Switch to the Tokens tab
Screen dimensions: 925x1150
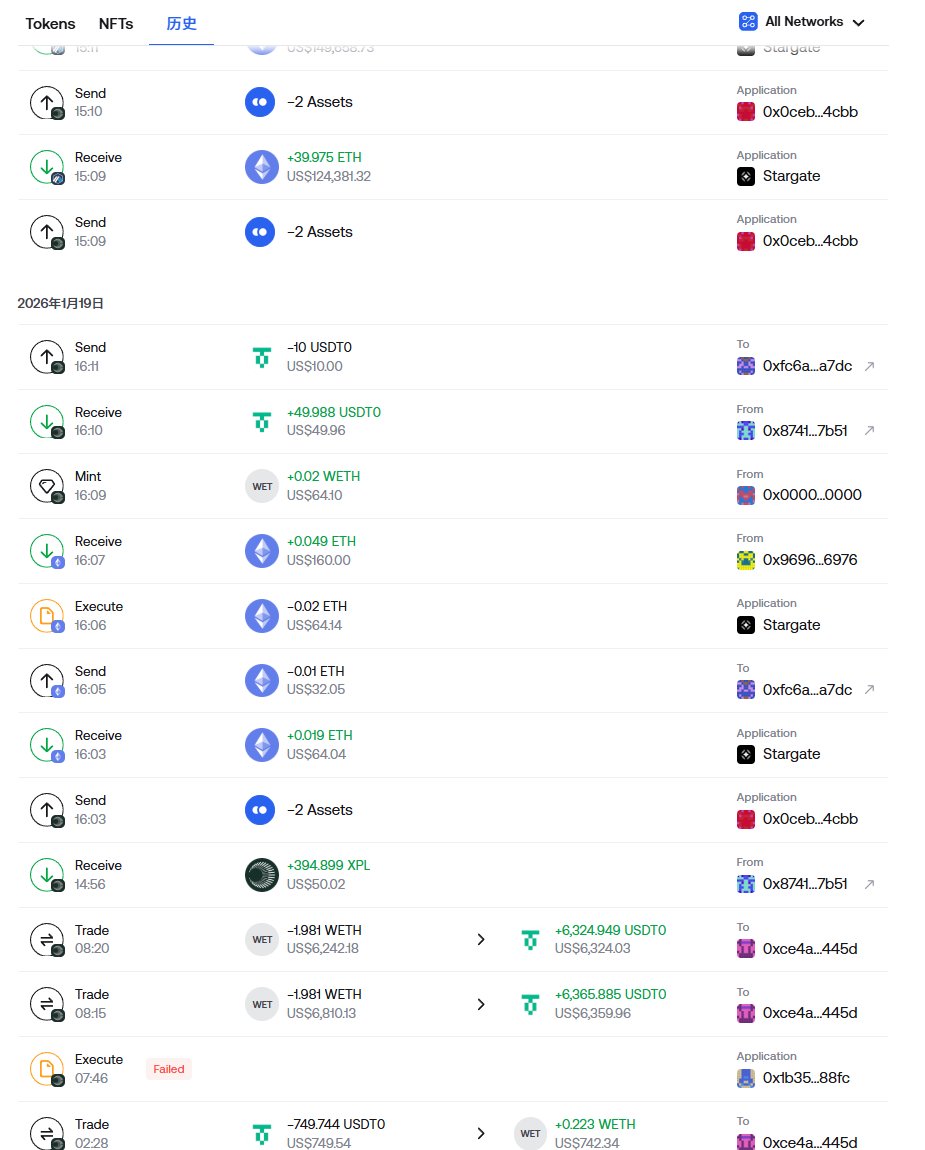51,23
